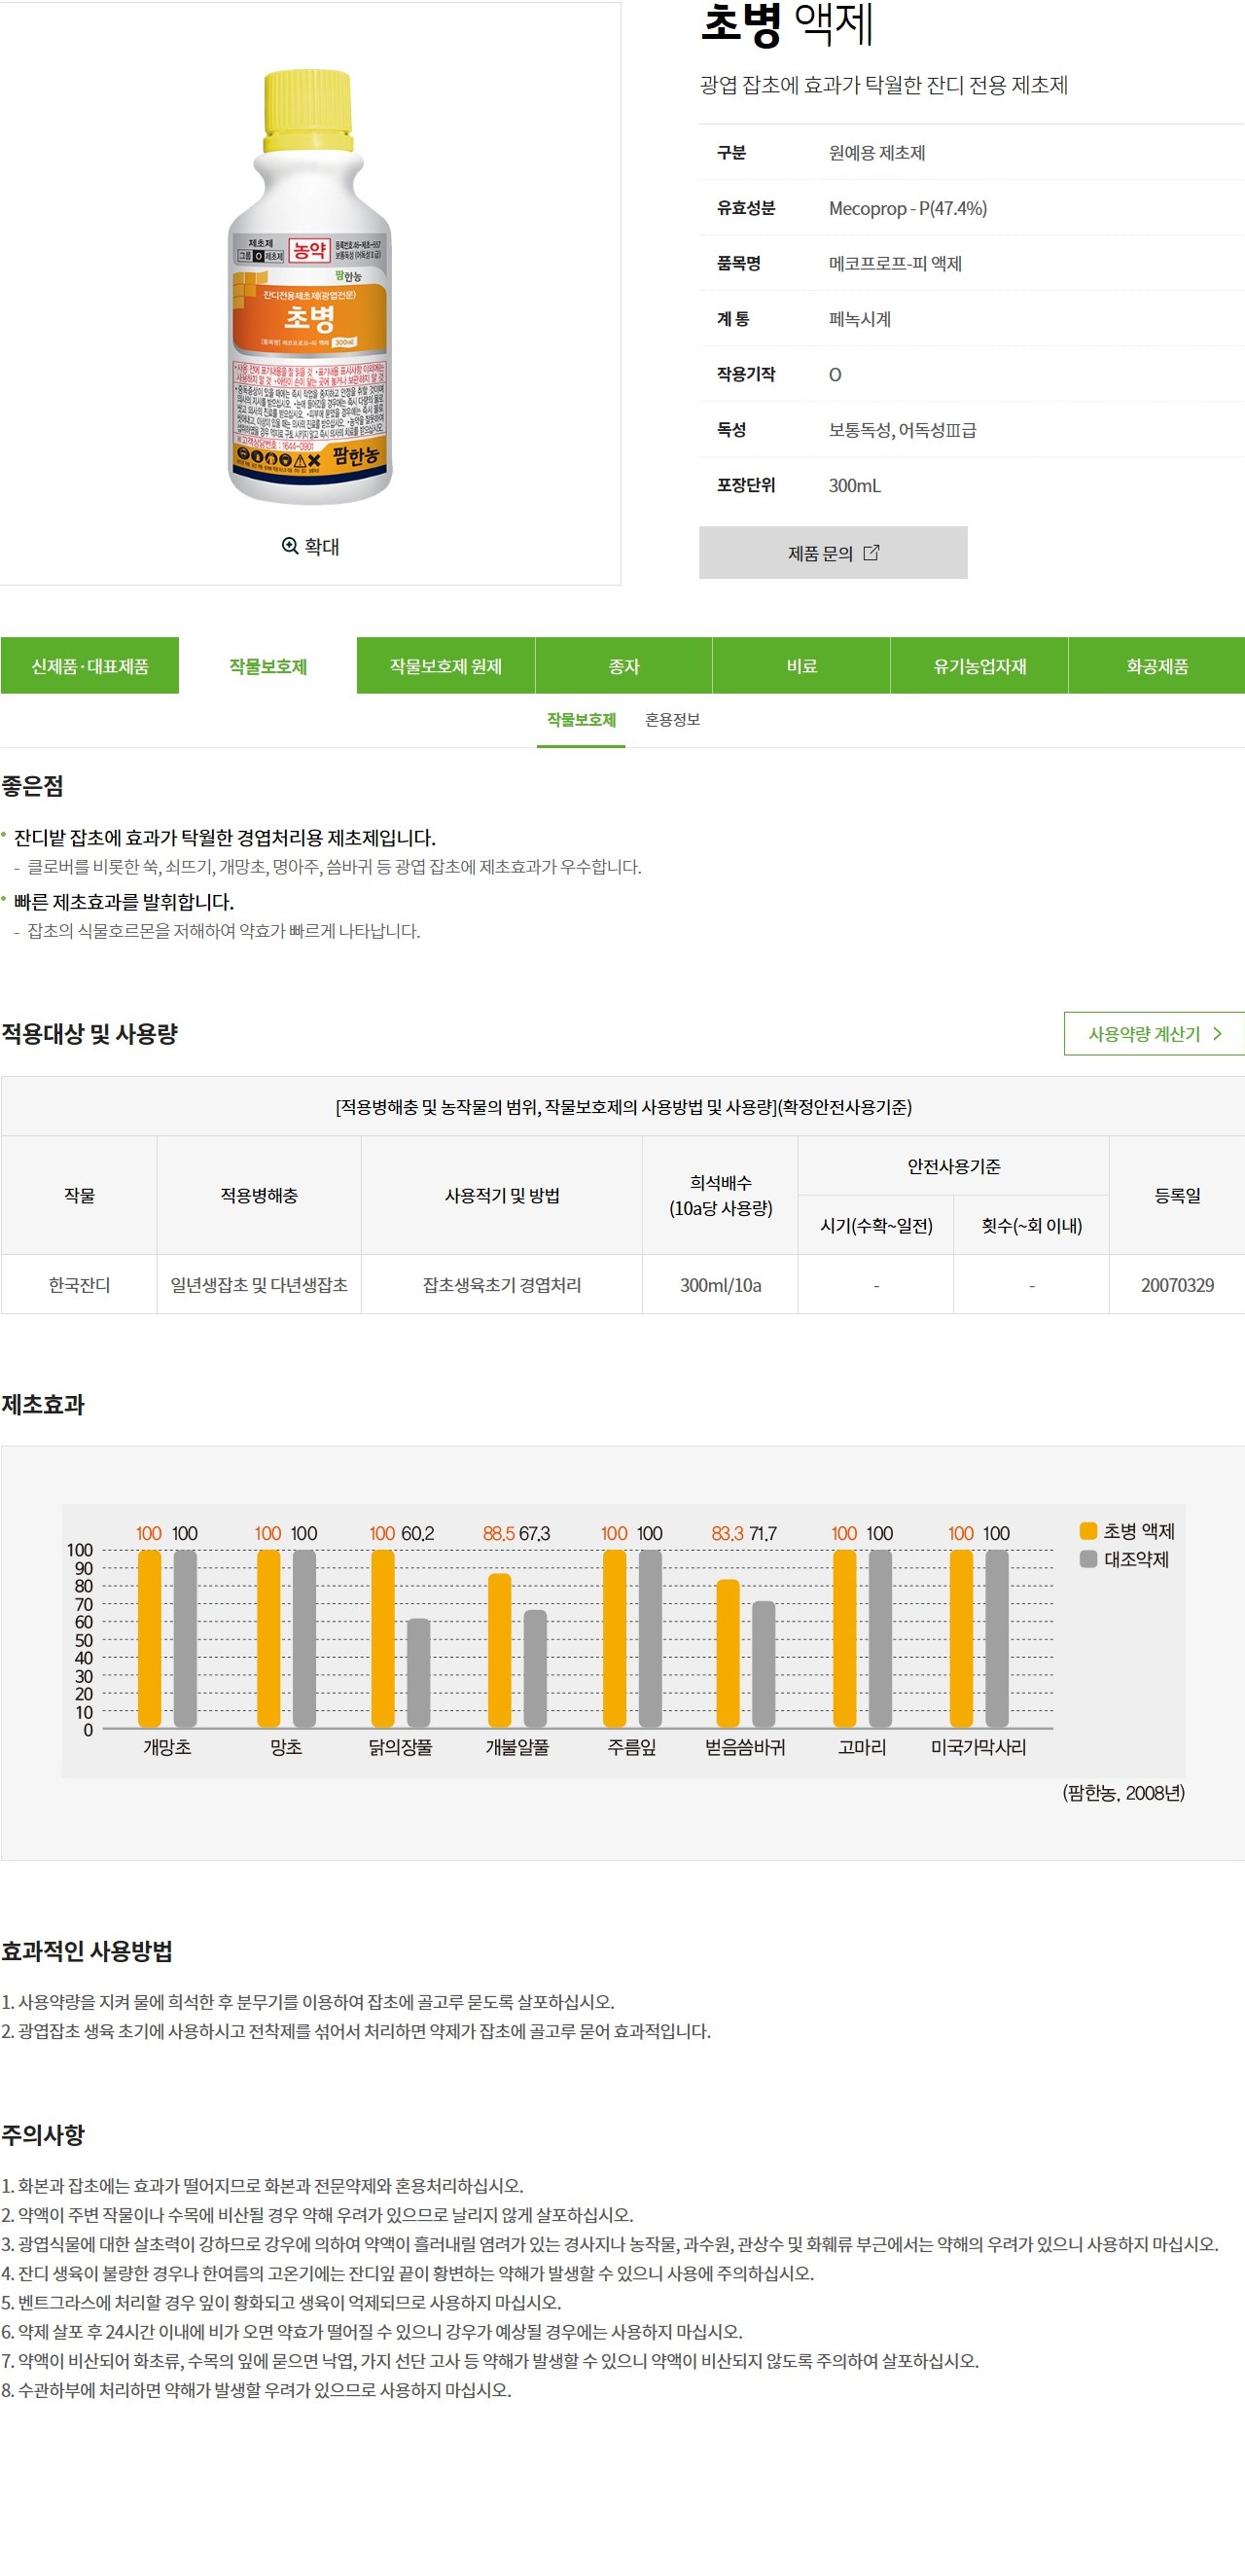Click the 보통독성, 어독성Ⅲ급 toxicity value
1245x2576 pixels.
(x=902, y=430)
